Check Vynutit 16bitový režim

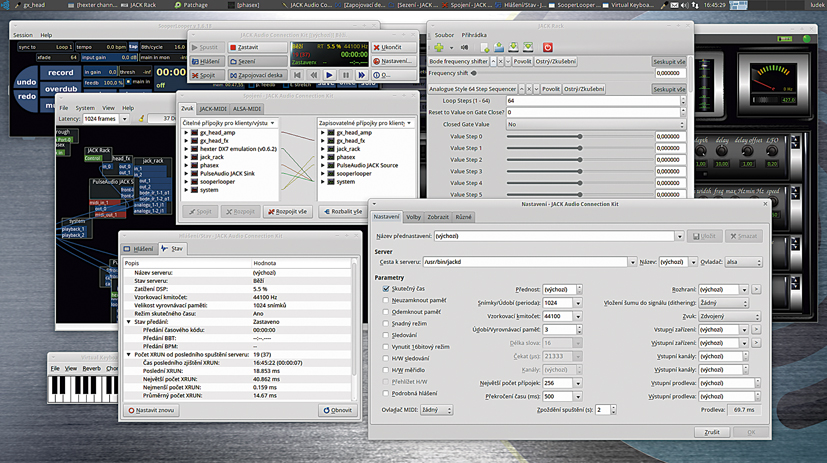[386, 347]
